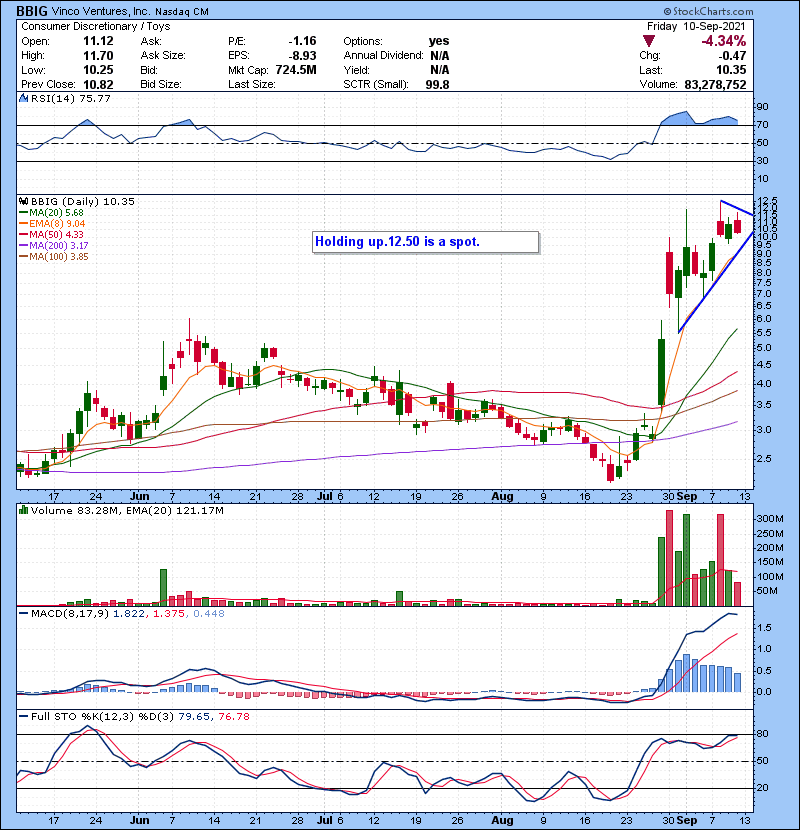Click the orange EMA(8) 9.04 legend entry
The height and width of the screenshot is (830, 800).
pos(52,224)
